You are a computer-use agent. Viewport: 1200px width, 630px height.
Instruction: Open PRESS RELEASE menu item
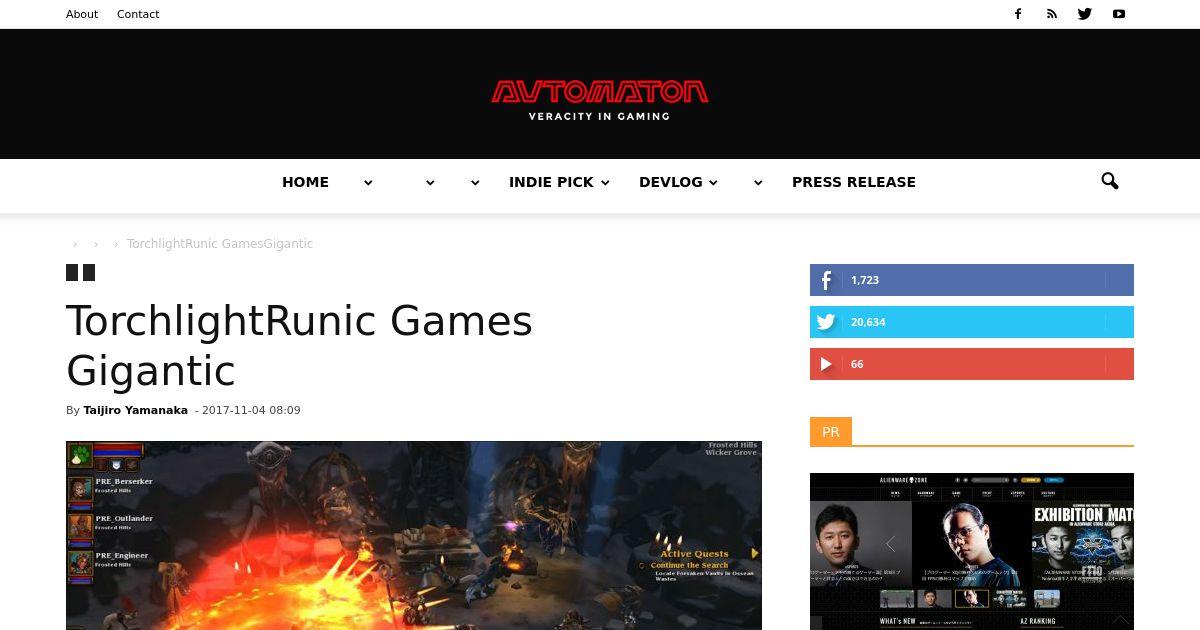point(854,182)
